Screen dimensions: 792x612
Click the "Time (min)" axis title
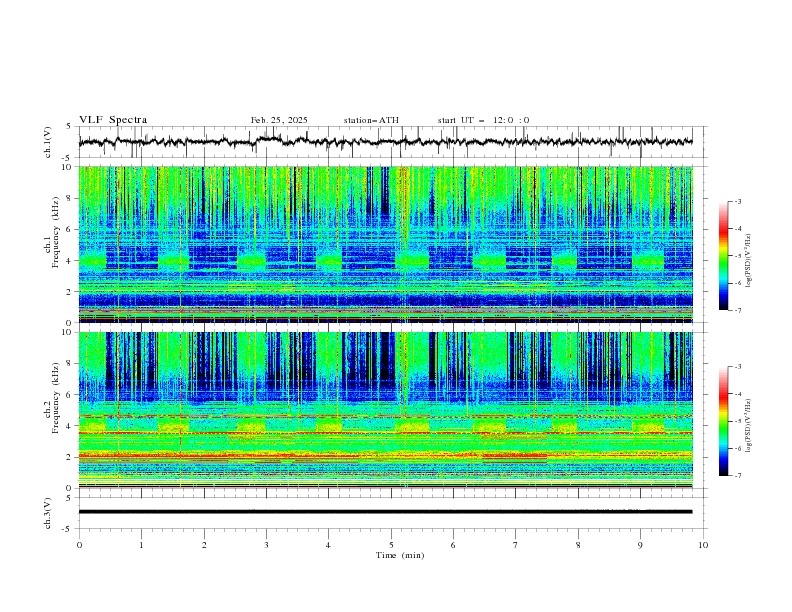[400, 555]
